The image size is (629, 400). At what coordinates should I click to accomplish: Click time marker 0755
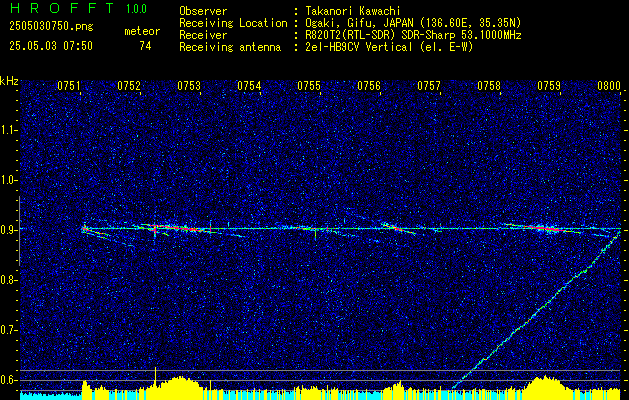[309, 85]
